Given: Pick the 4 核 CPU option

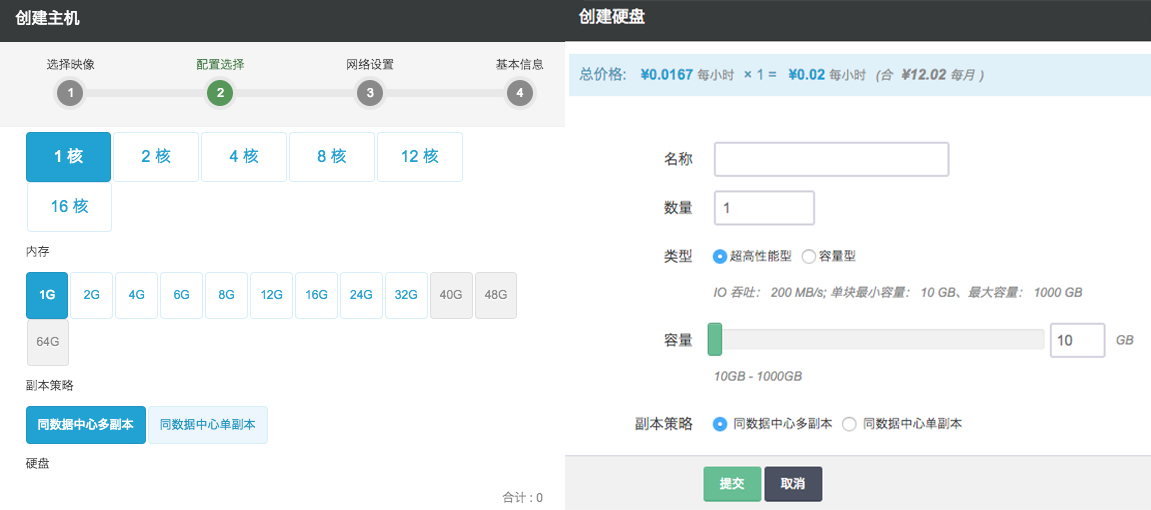Looking at the screenshot, I should coord(244,156).
